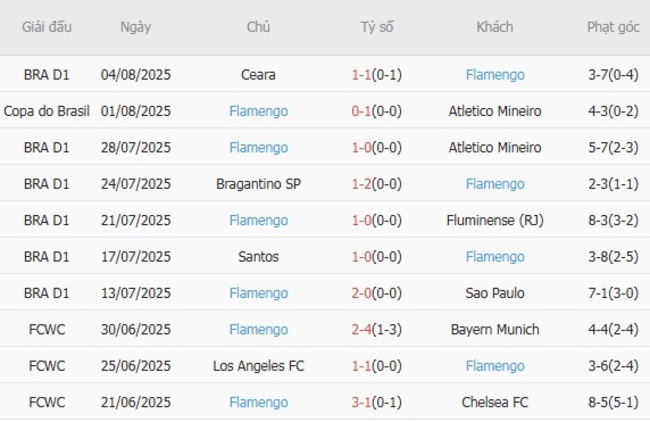Select the "Giải đấu" column header
Image resolution: width=650 pixels, height=422 pixels.
46,27
